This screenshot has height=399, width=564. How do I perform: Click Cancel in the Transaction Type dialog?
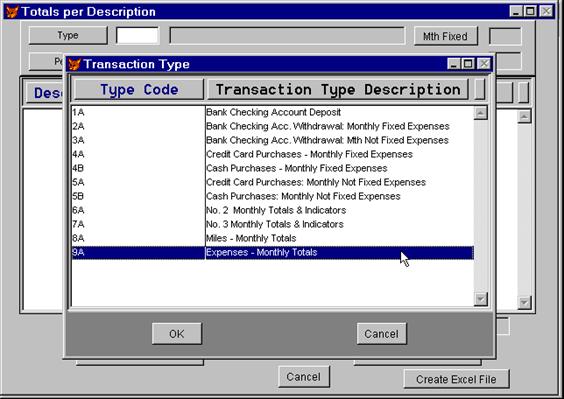click(x=382, y=334)
